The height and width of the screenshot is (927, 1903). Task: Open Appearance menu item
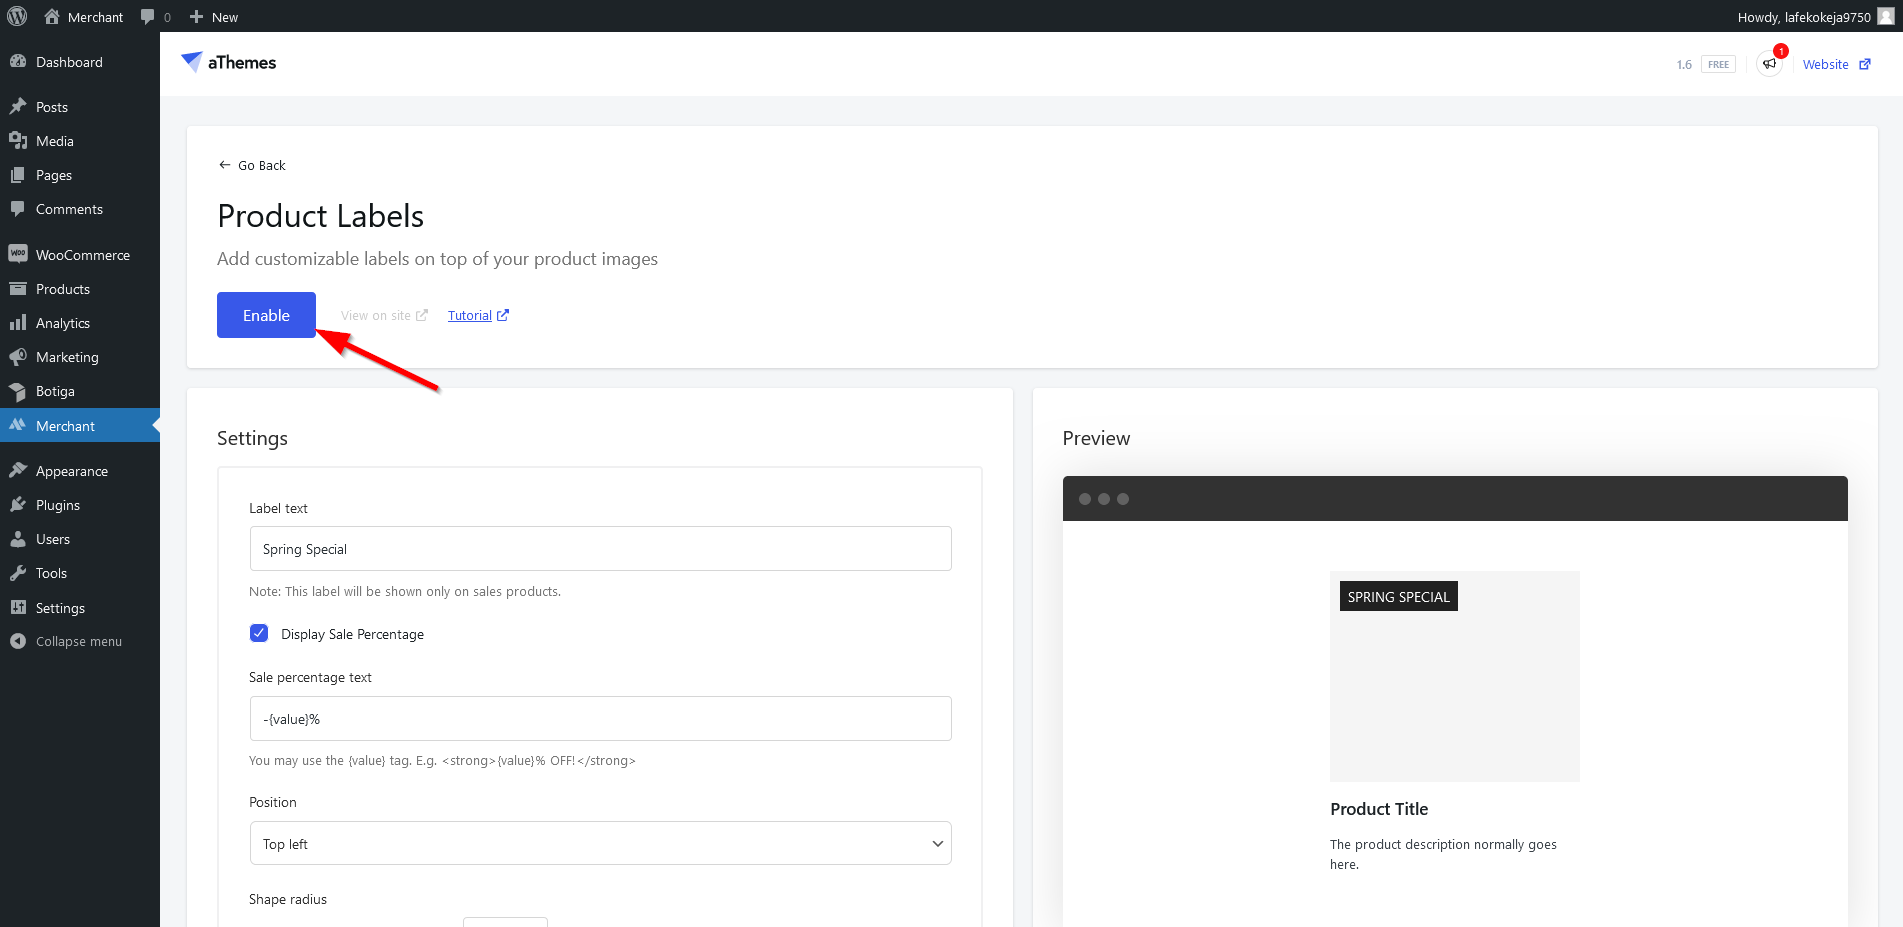pos(80,471)
